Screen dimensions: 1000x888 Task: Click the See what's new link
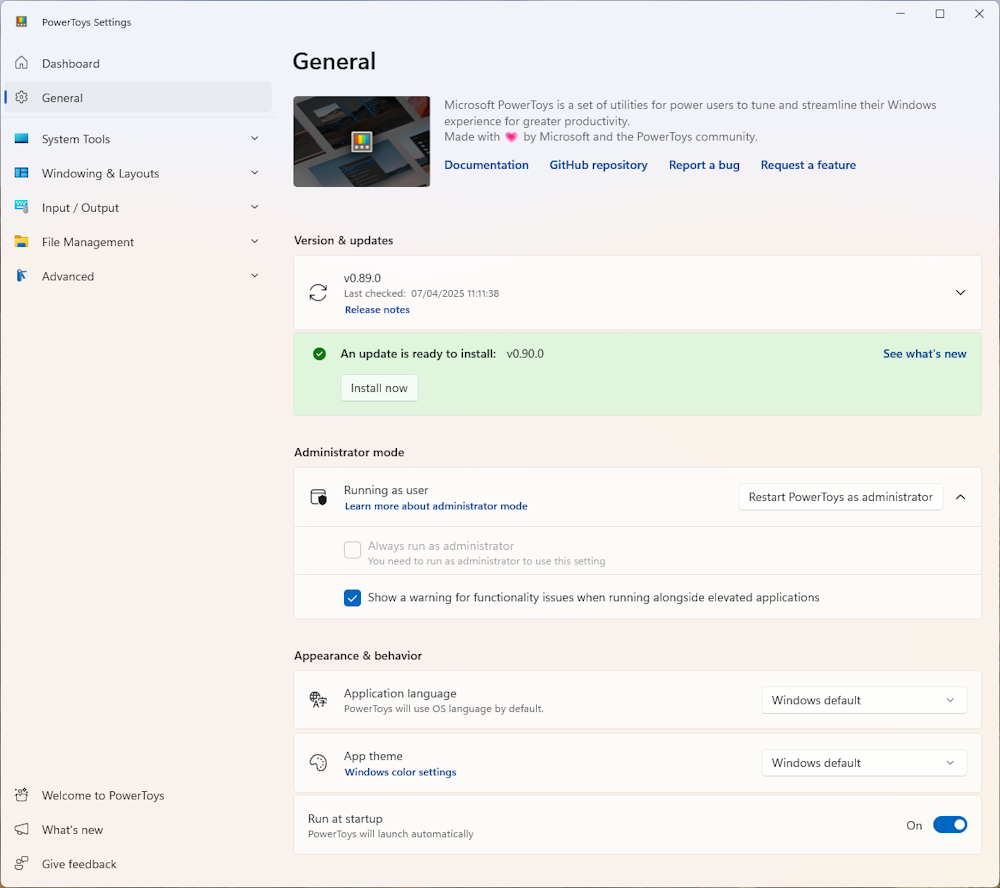925,354
